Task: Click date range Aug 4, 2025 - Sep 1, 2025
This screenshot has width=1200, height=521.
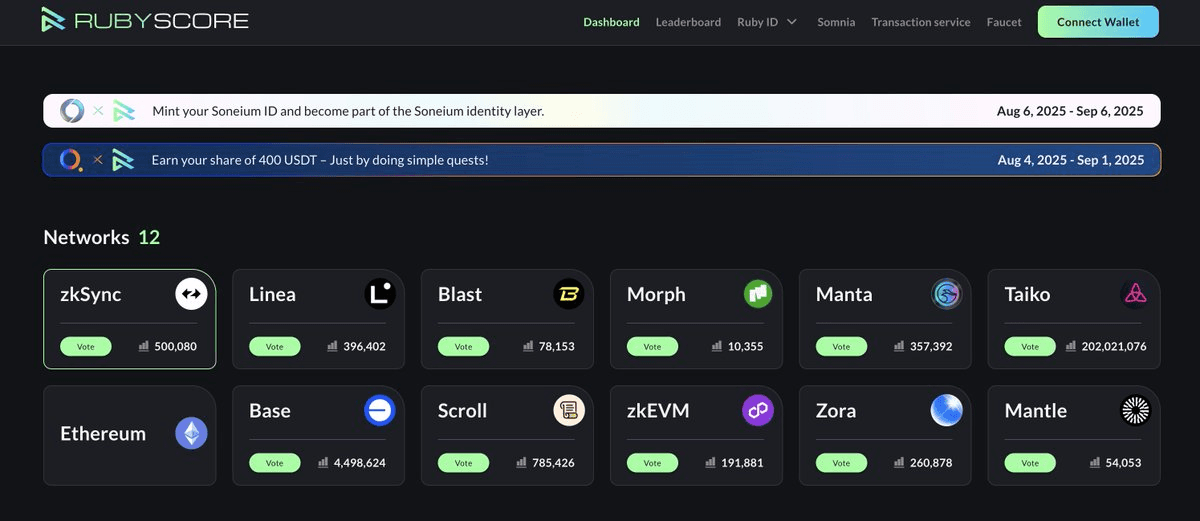Action: [1071, 160]
